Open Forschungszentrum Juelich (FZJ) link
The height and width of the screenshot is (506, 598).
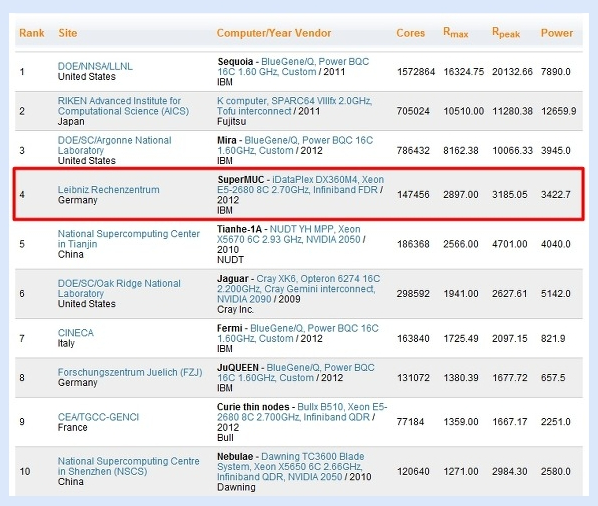pos(130,372)
